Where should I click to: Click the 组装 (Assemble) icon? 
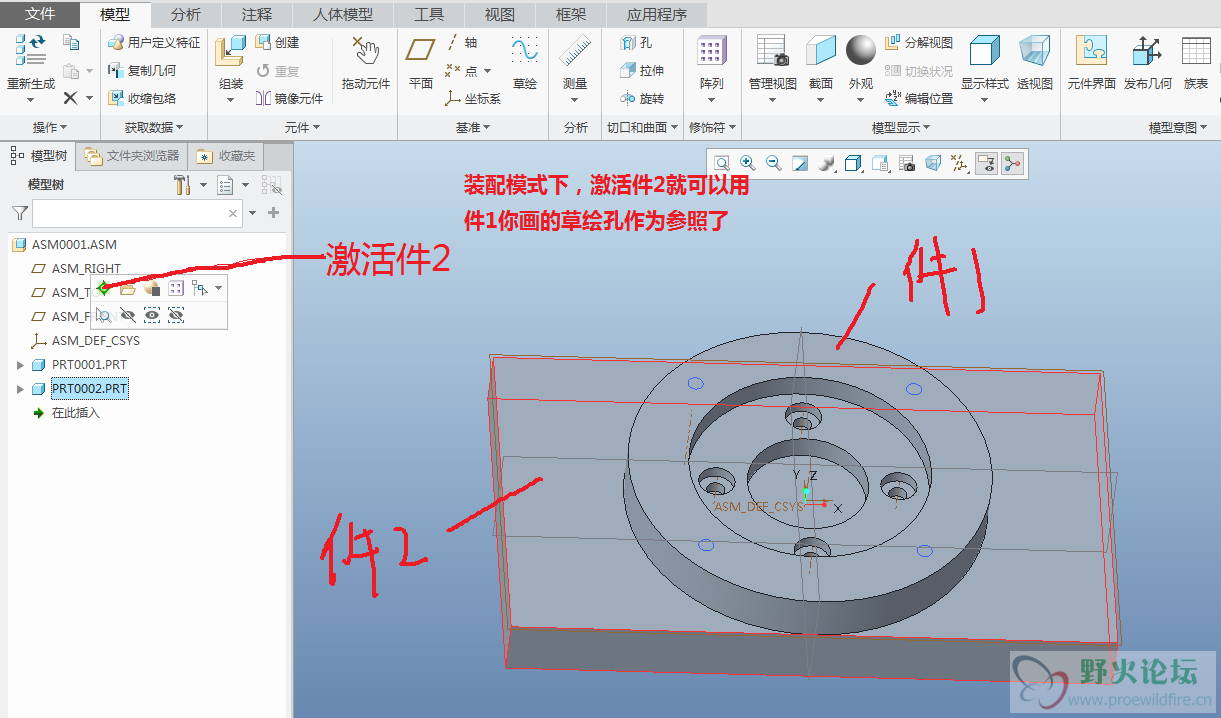[x=231, y=50]
